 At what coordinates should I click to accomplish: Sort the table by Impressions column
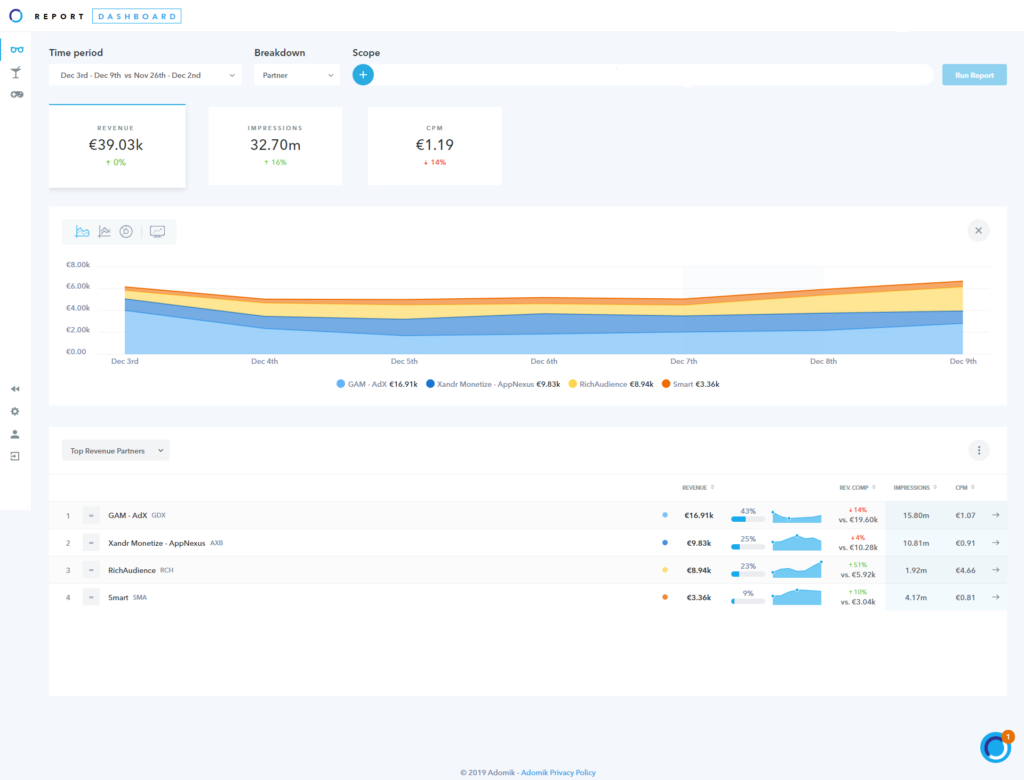click(x=915, y=487)
